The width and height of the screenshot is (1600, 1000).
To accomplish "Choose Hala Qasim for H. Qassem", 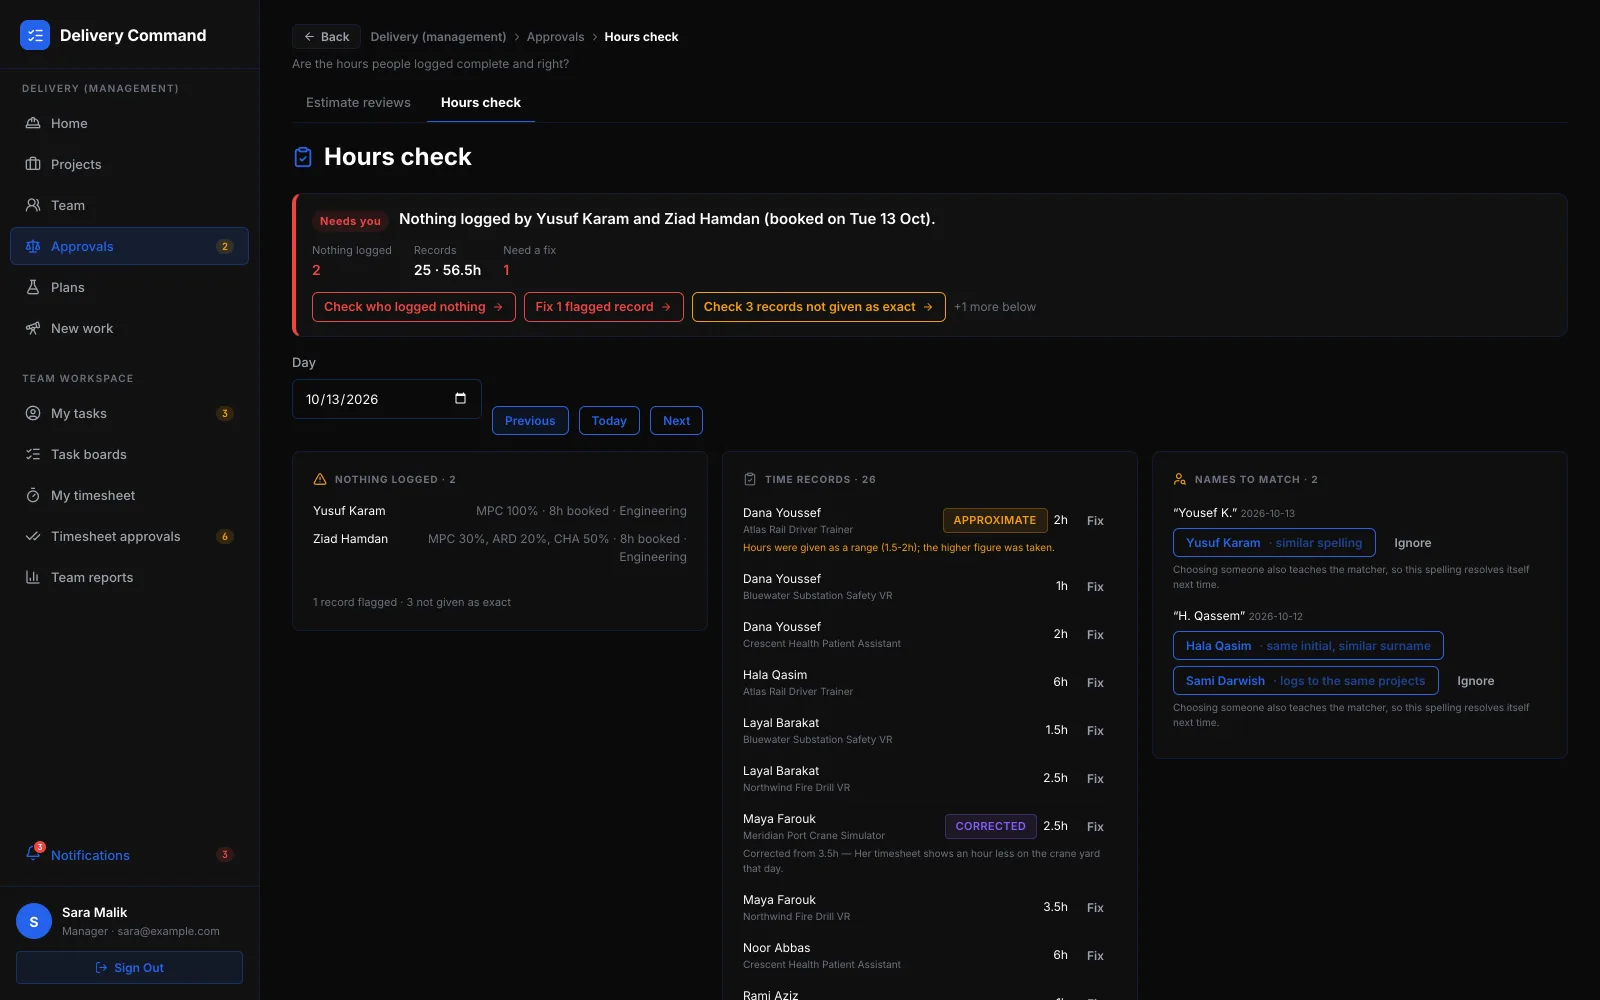I will (1308, 646).
